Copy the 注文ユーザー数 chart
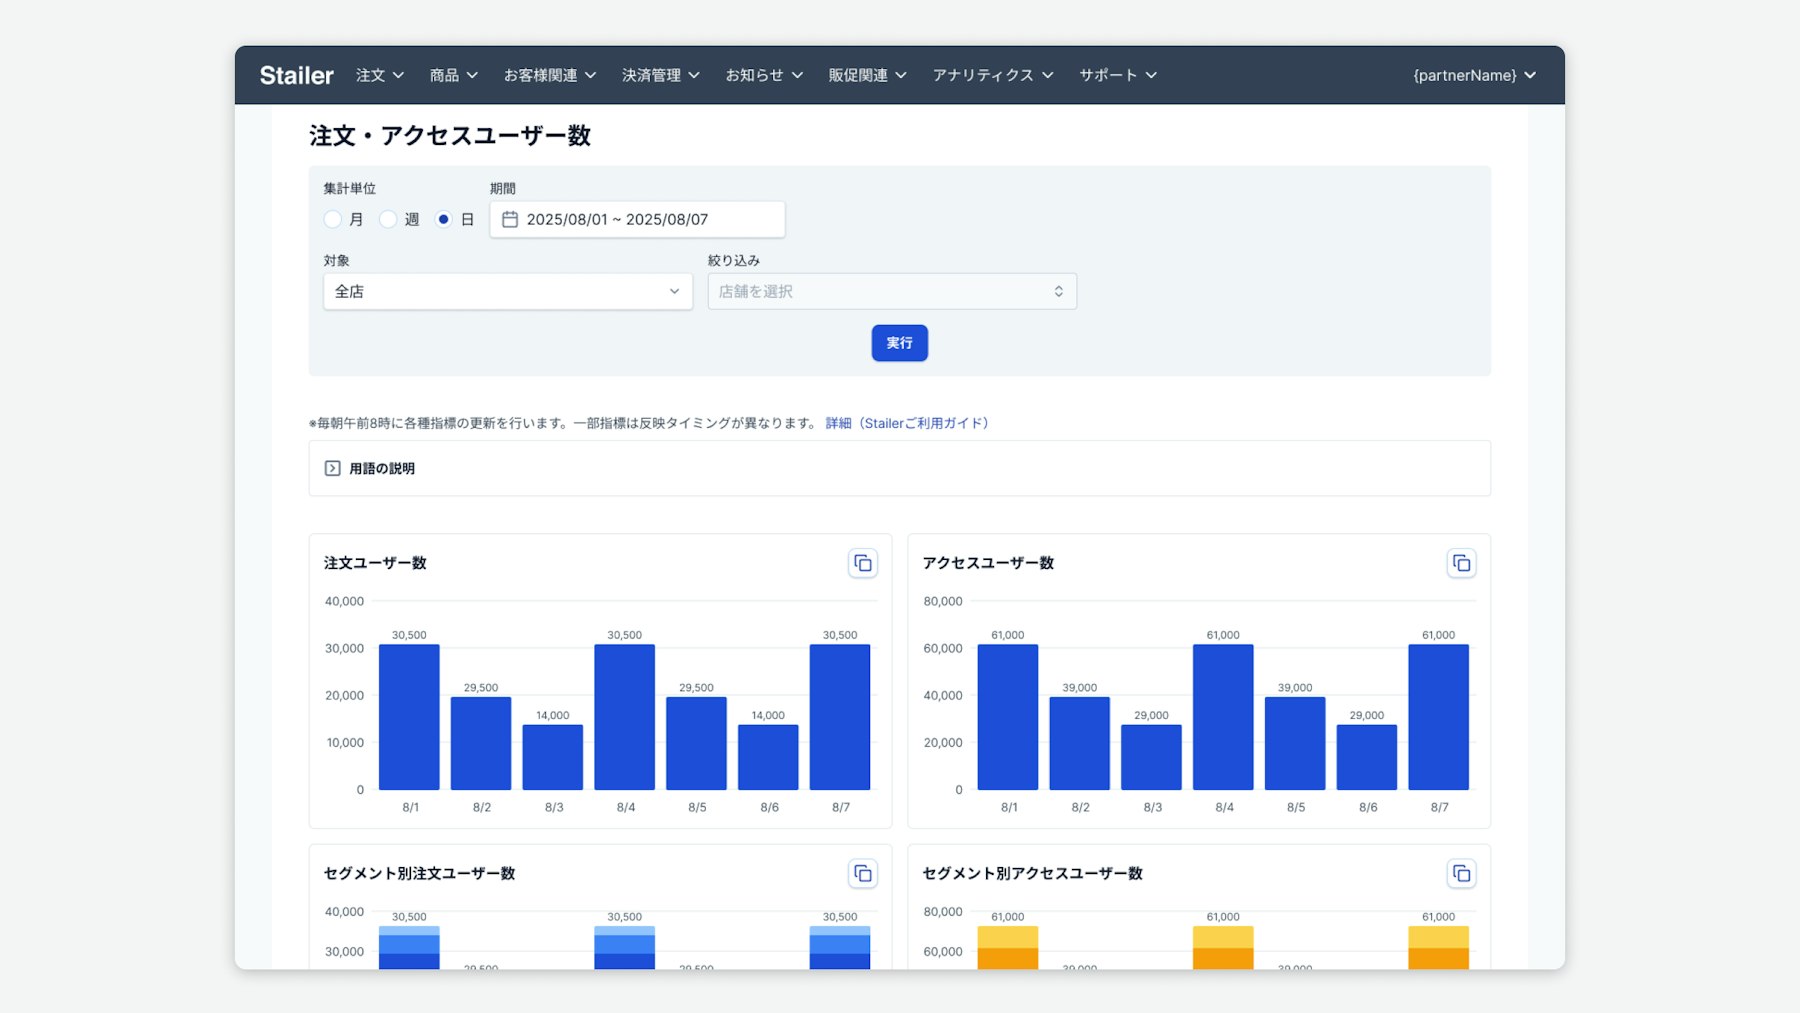 point(862,563)
